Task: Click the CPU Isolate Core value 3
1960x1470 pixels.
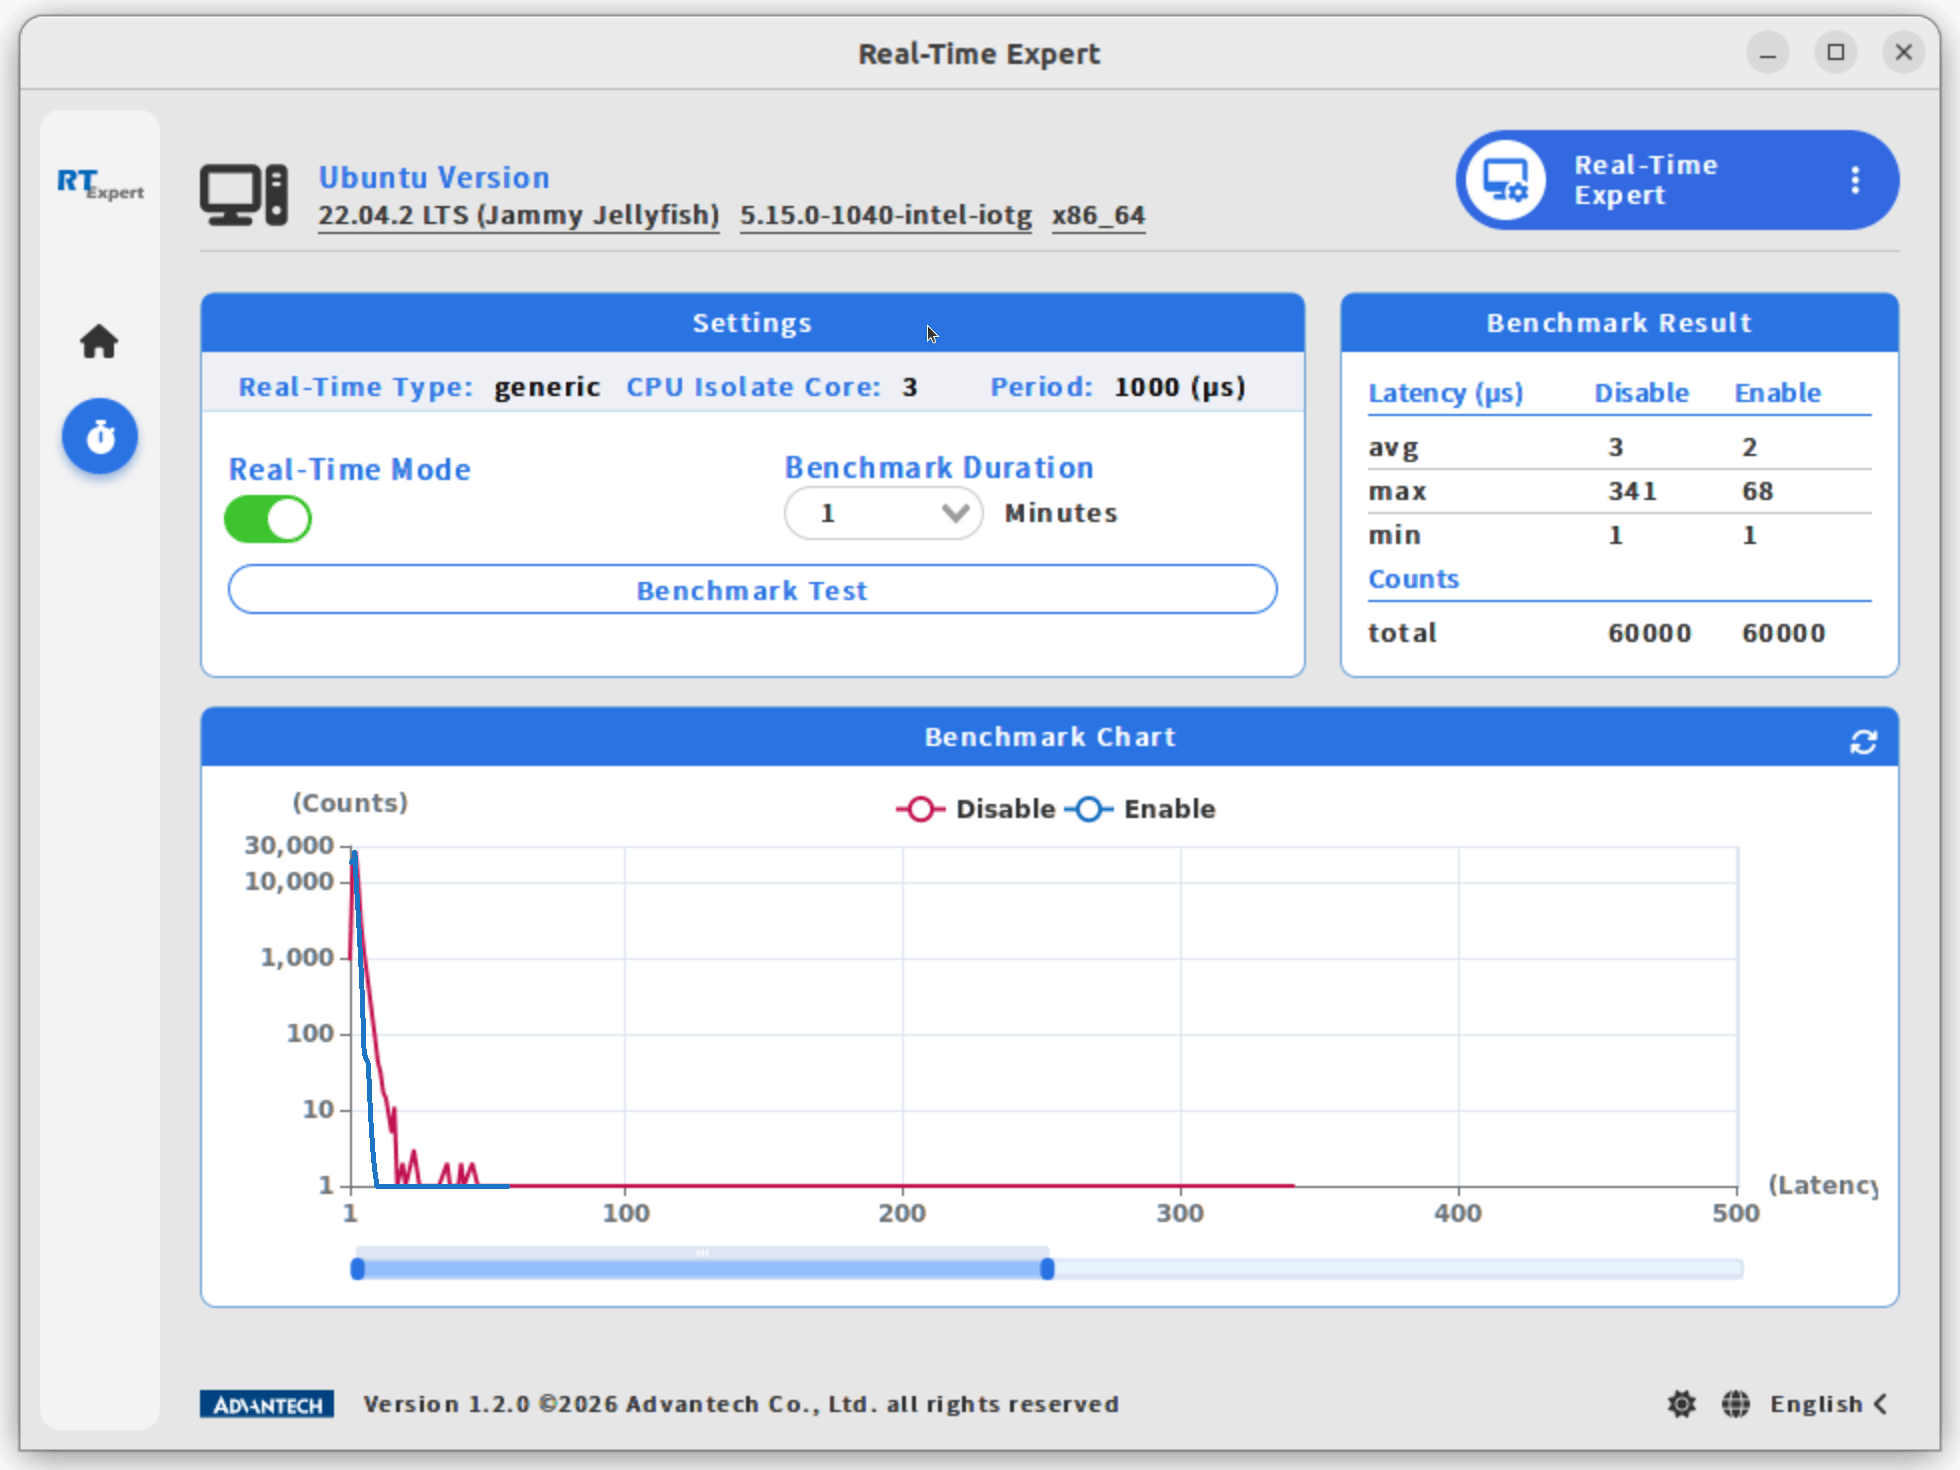Action: tap(909, 387)
